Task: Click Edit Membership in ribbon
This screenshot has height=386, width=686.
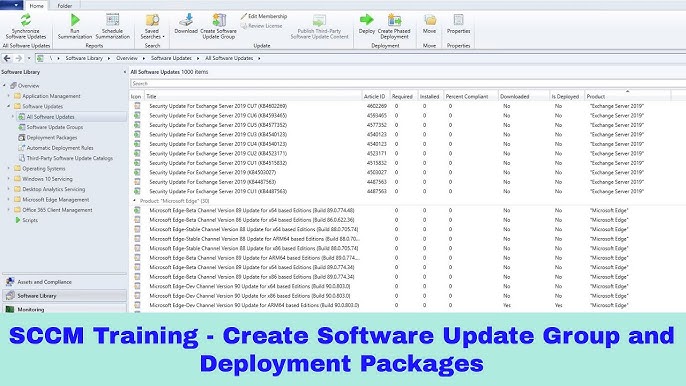Action: point(264,16)
